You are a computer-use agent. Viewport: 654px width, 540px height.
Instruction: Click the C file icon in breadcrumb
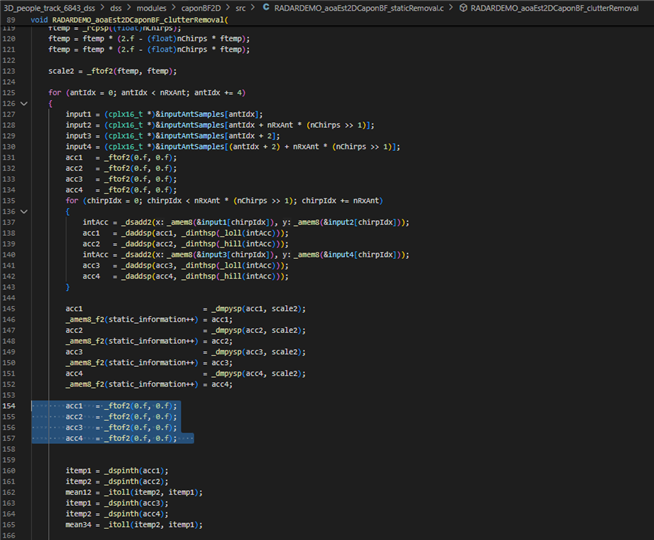pos(266,8)
